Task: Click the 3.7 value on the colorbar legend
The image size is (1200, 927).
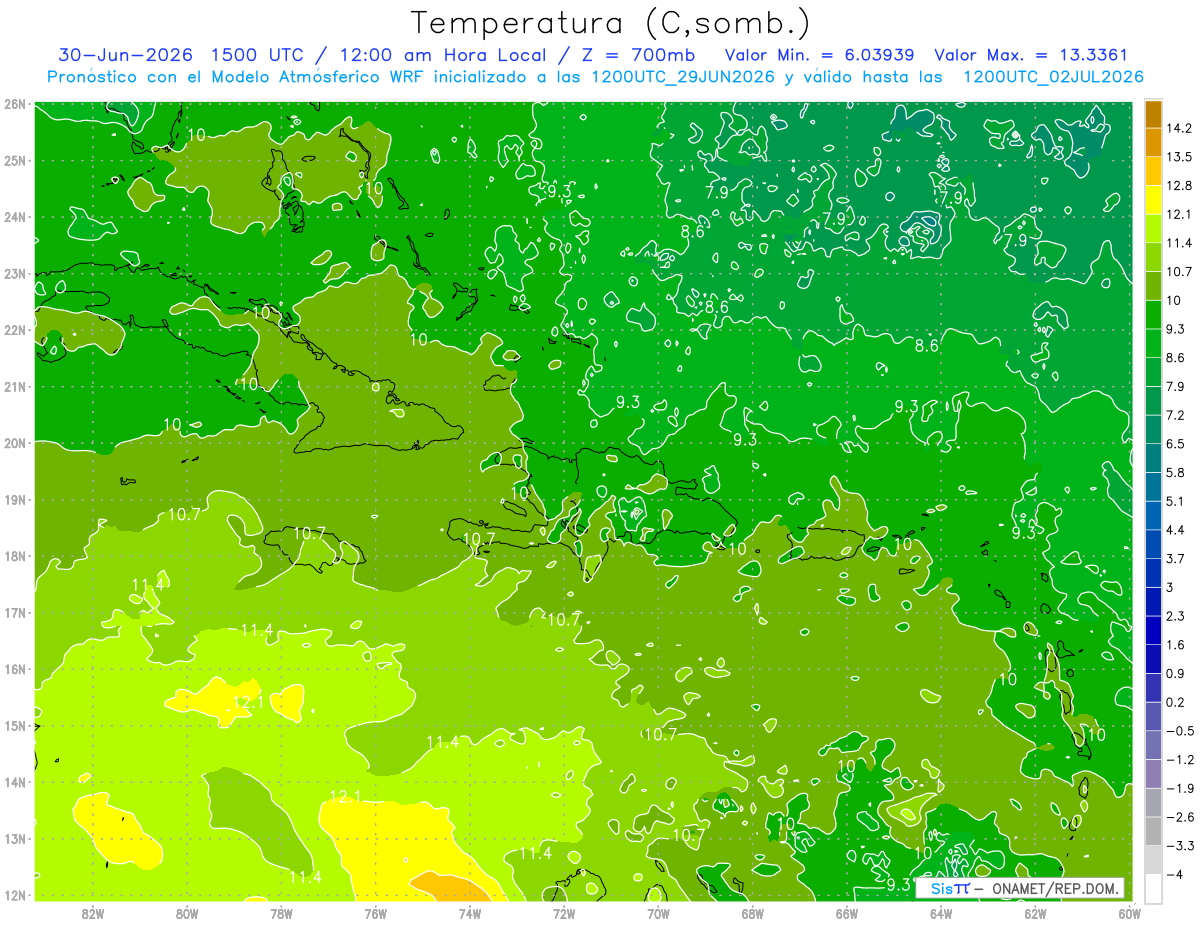Action: tap(1176, 558)
